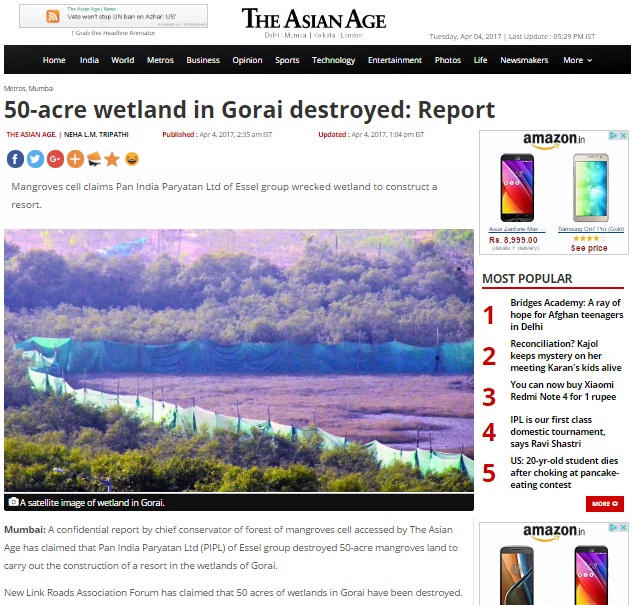The height and width of the screenshot is (605, 633).
Task: Click The Asian Age logo
Action: click(314, 19)
